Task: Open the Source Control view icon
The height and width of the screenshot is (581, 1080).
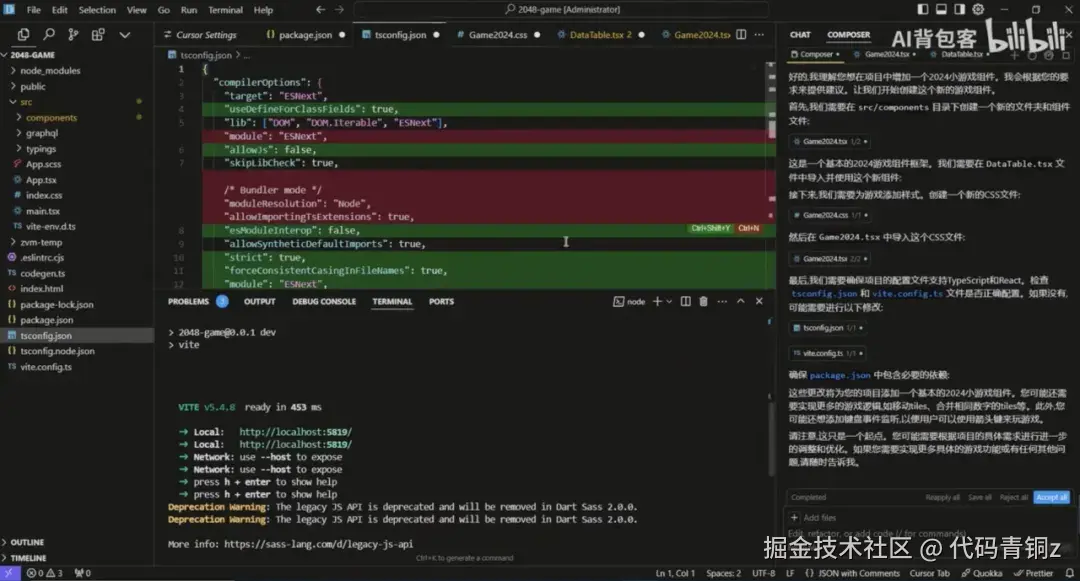Action: click(74, 34)
